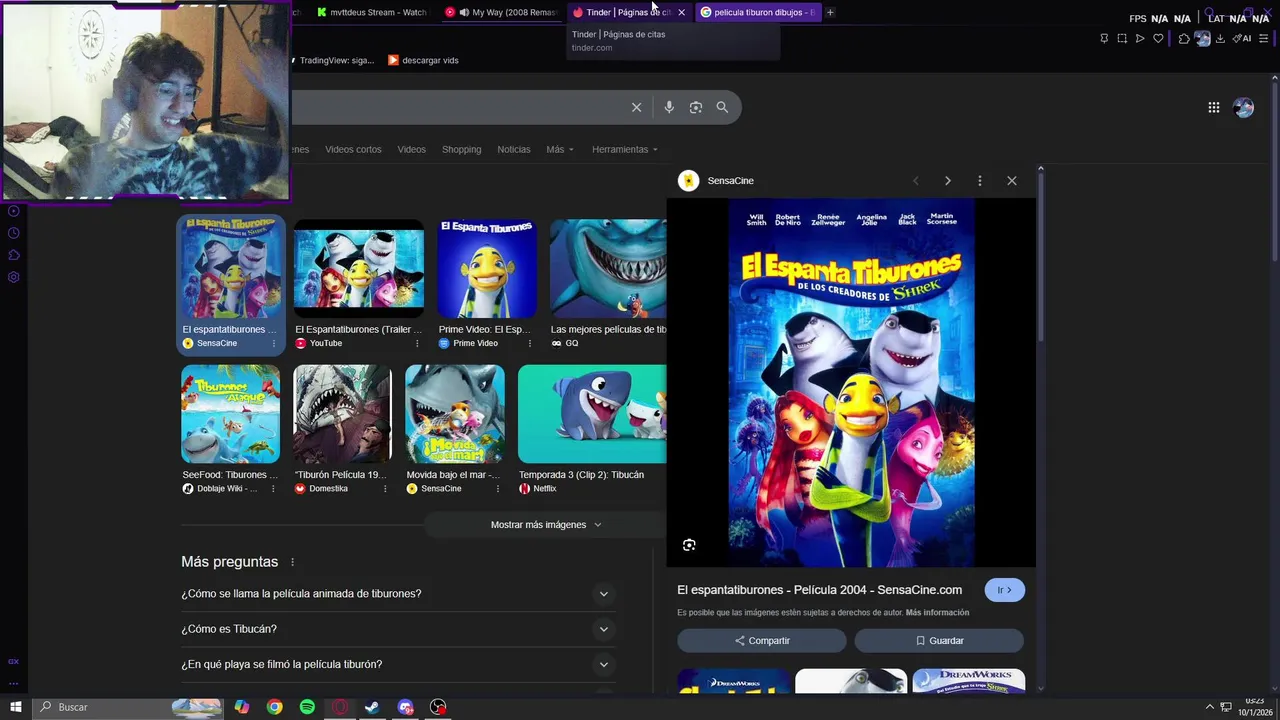The height and width of the screenshot is (720, 1280).
Task: Switch to mvttdeus Stream tab
Action: click(371, 12)
